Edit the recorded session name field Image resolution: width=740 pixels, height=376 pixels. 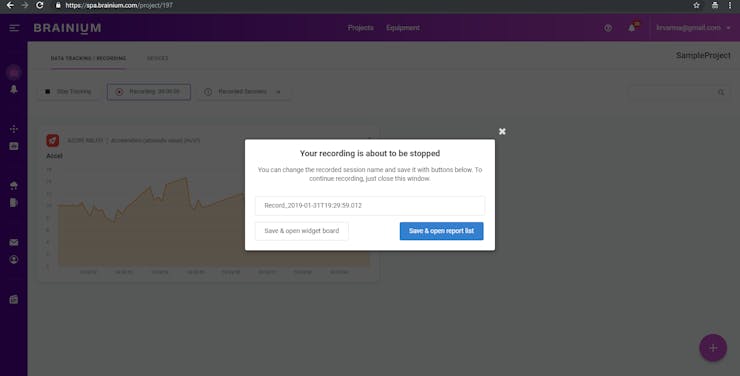[370, 206]
